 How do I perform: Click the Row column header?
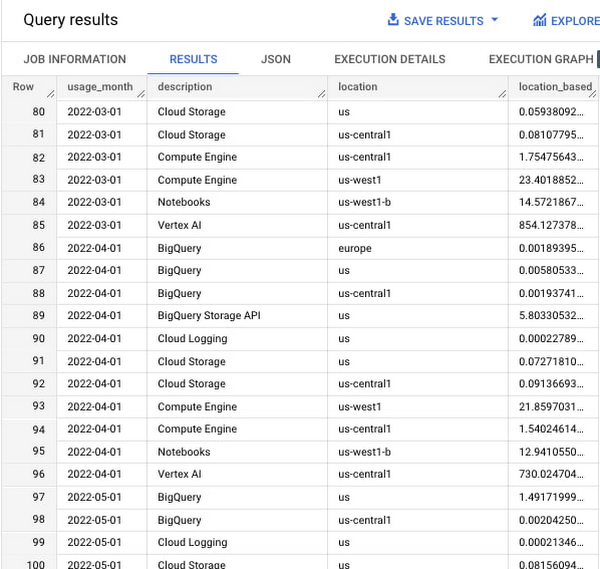pos(23,87)
